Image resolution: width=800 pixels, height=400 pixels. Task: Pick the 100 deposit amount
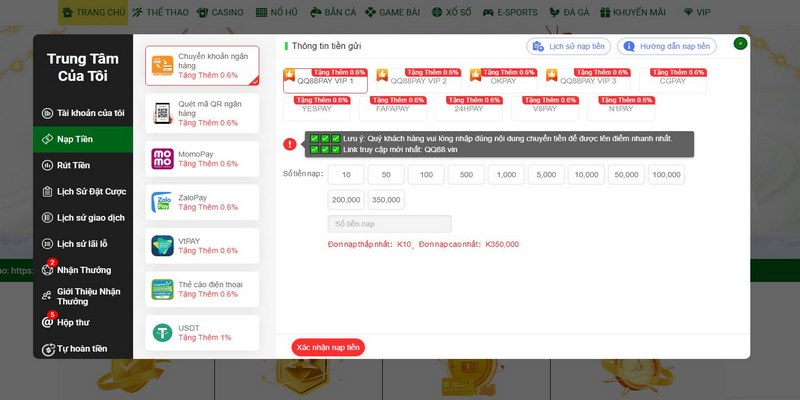click(x=426, y=174)
